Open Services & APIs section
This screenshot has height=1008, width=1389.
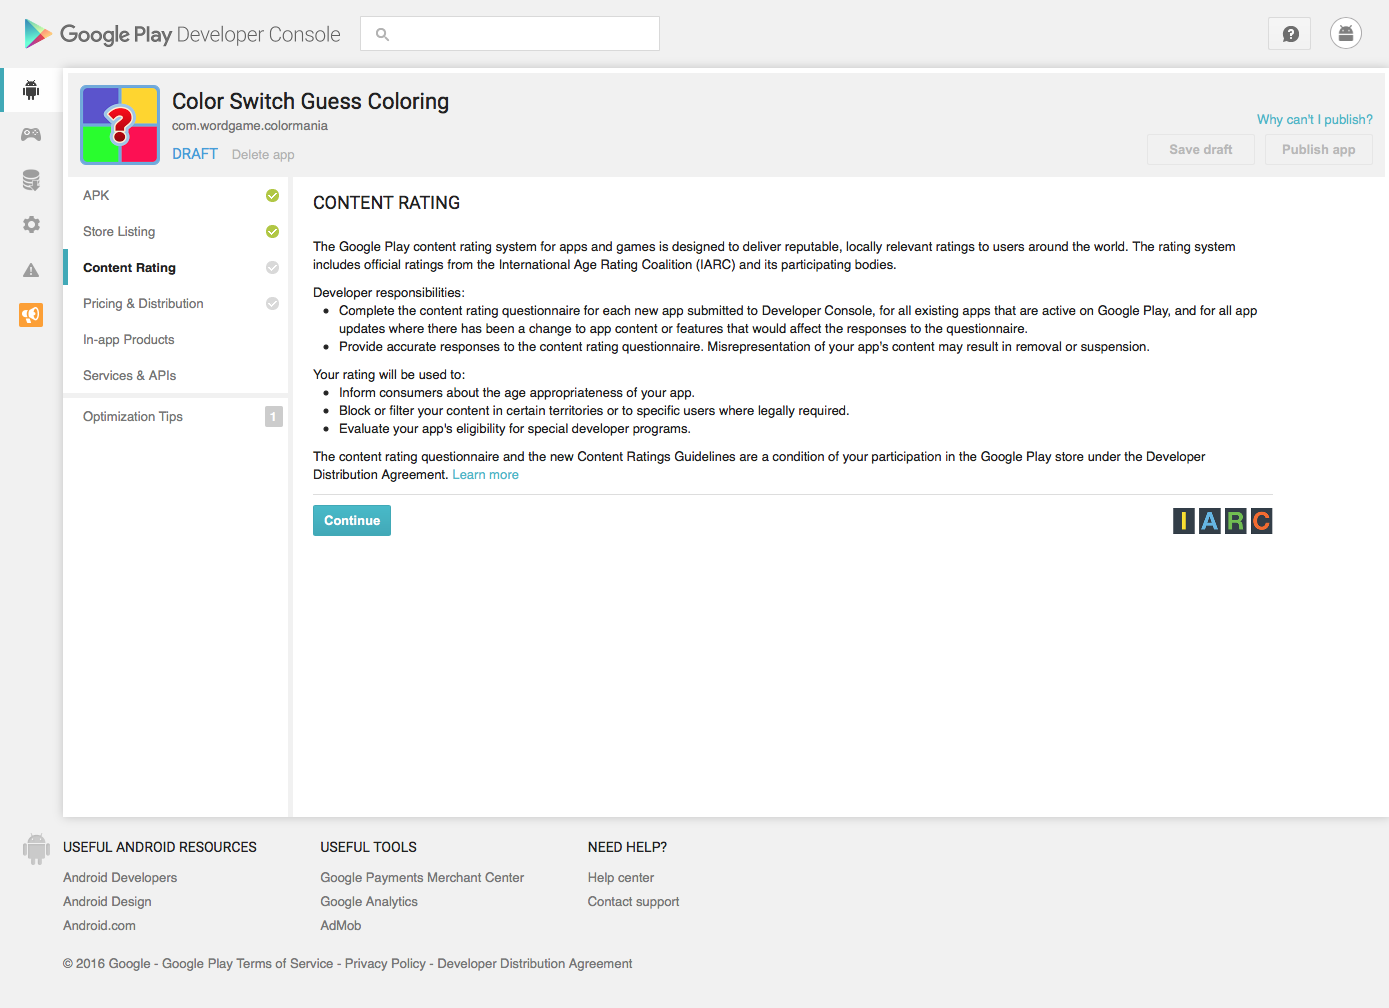tap(176, 376)
